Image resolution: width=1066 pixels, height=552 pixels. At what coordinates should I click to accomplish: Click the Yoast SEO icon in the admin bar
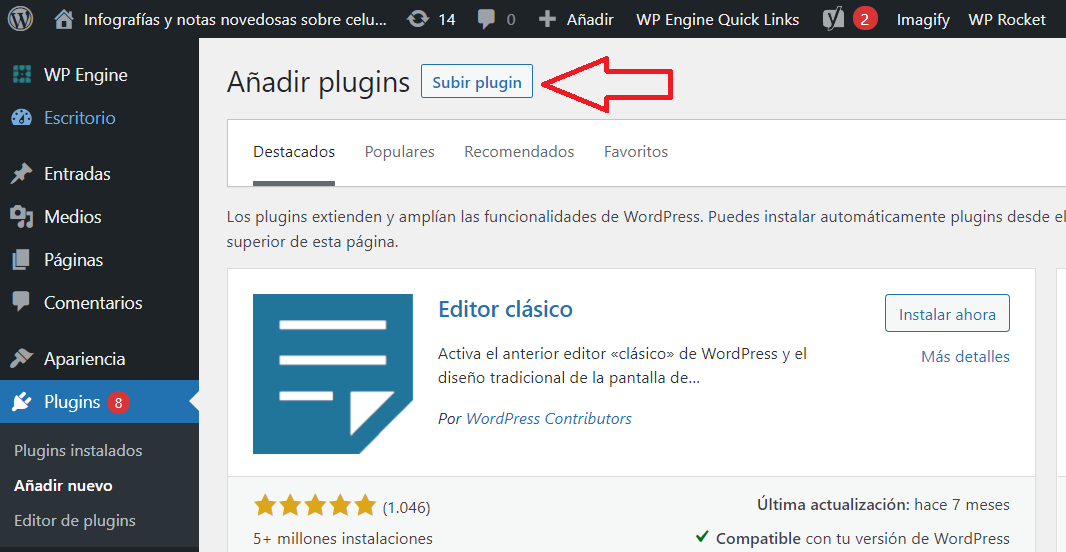[833, 19]
